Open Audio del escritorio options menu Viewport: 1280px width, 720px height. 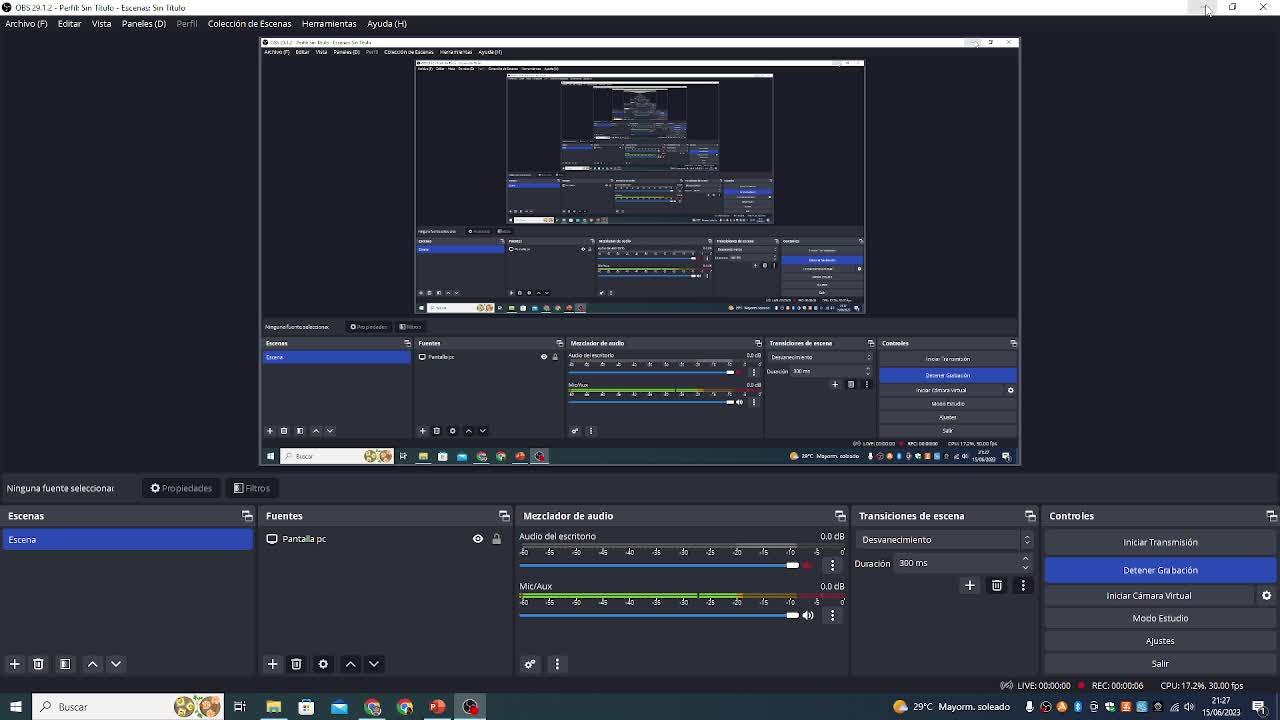tap(832, 565)
